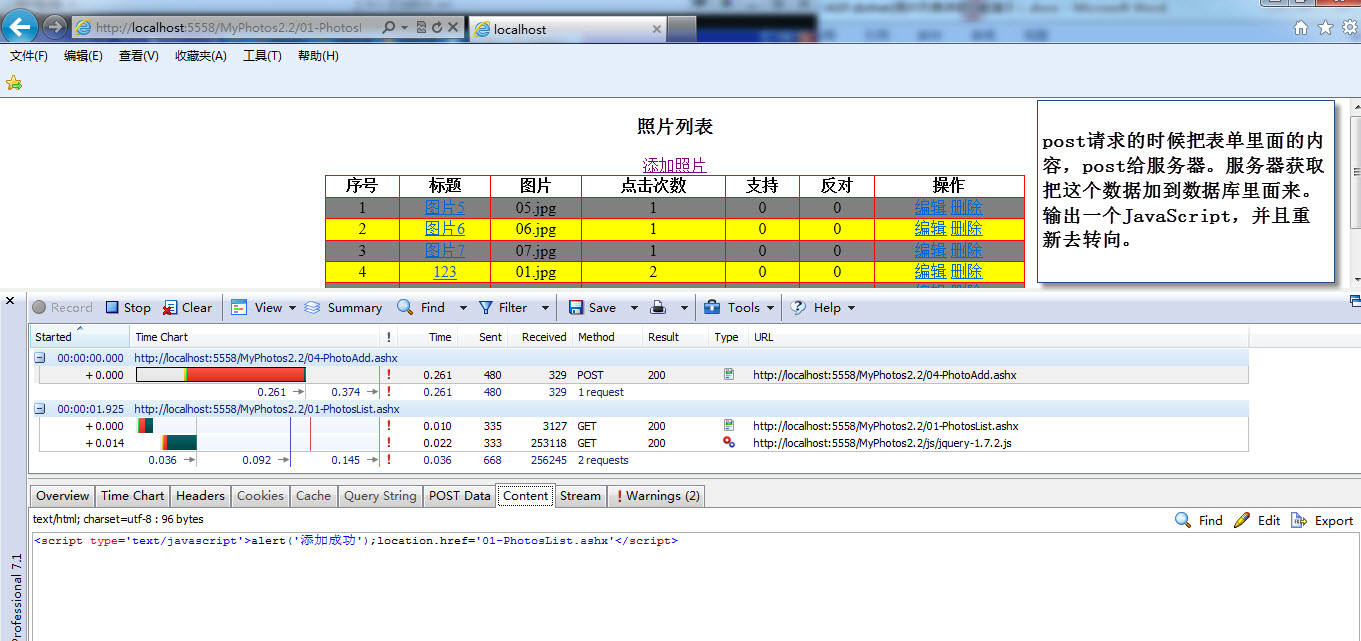This screenshot has height=641, width=1361.
Task: Switch to the Overview tab
Action: [63, 495]
